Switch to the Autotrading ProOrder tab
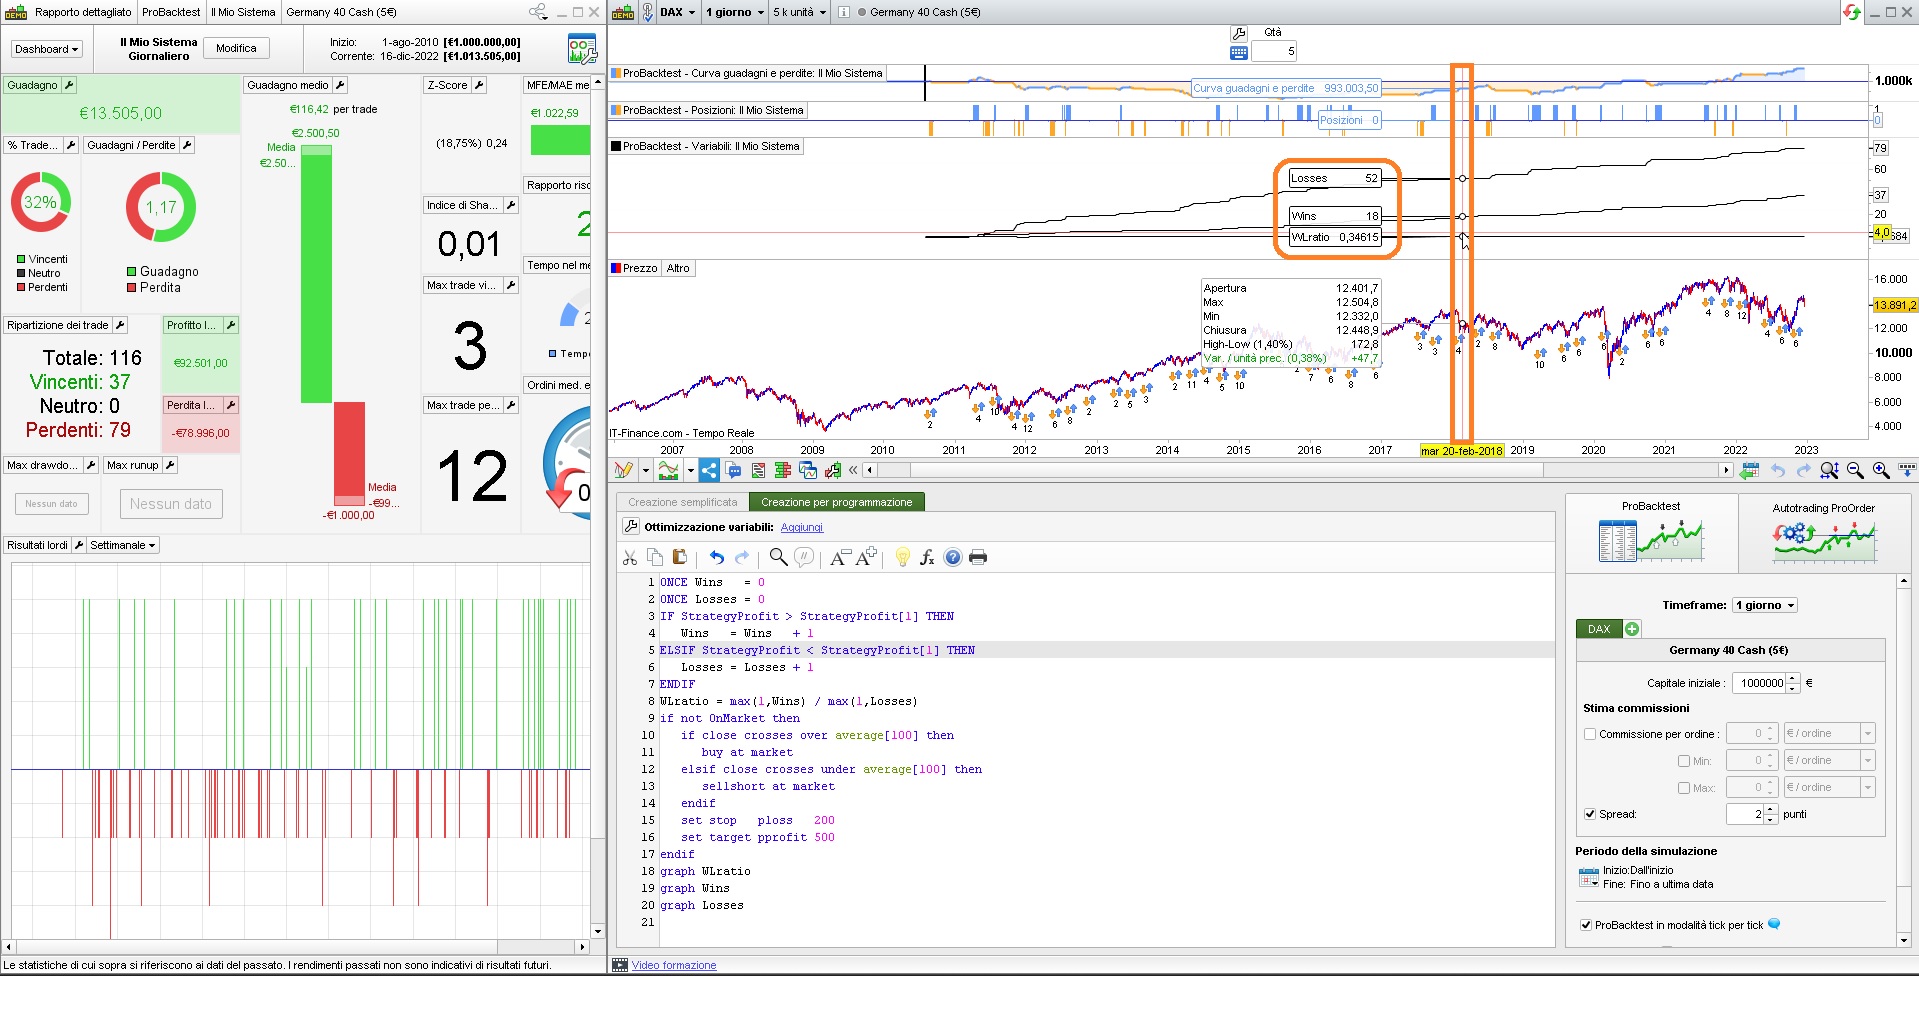This screenshot has height=1031, width=1919. click(1823, 533)
